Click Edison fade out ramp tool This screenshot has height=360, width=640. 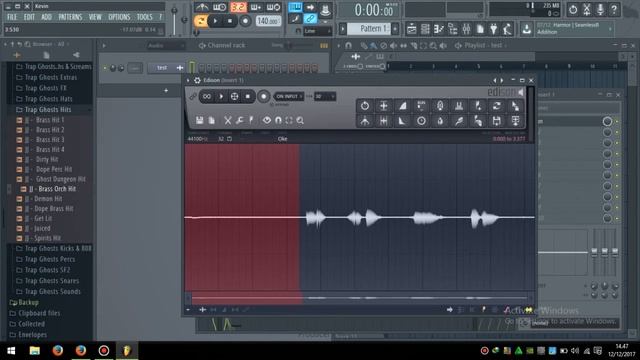tap(402, 121)
